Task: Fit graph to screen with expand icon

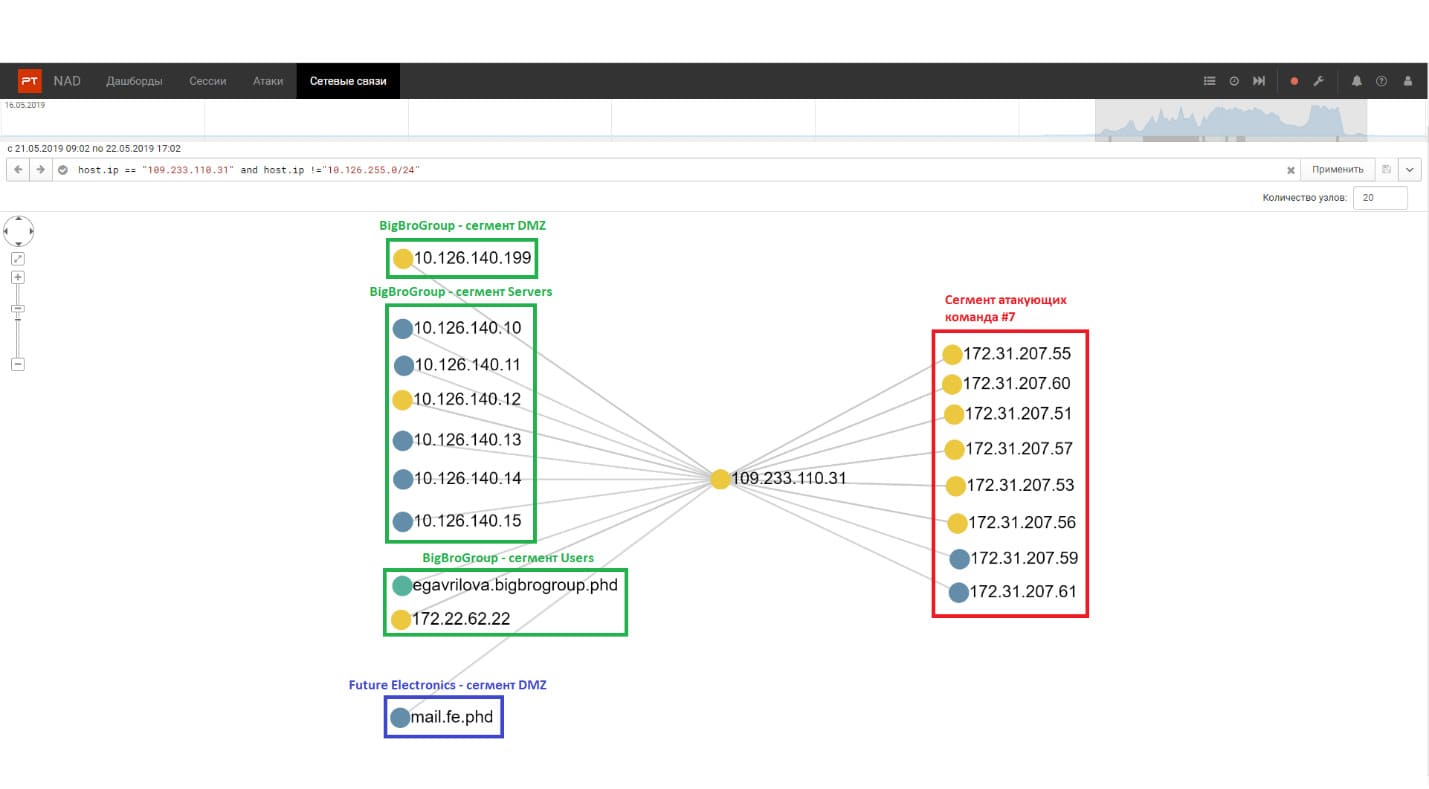Action: click(x=18, y=258)
